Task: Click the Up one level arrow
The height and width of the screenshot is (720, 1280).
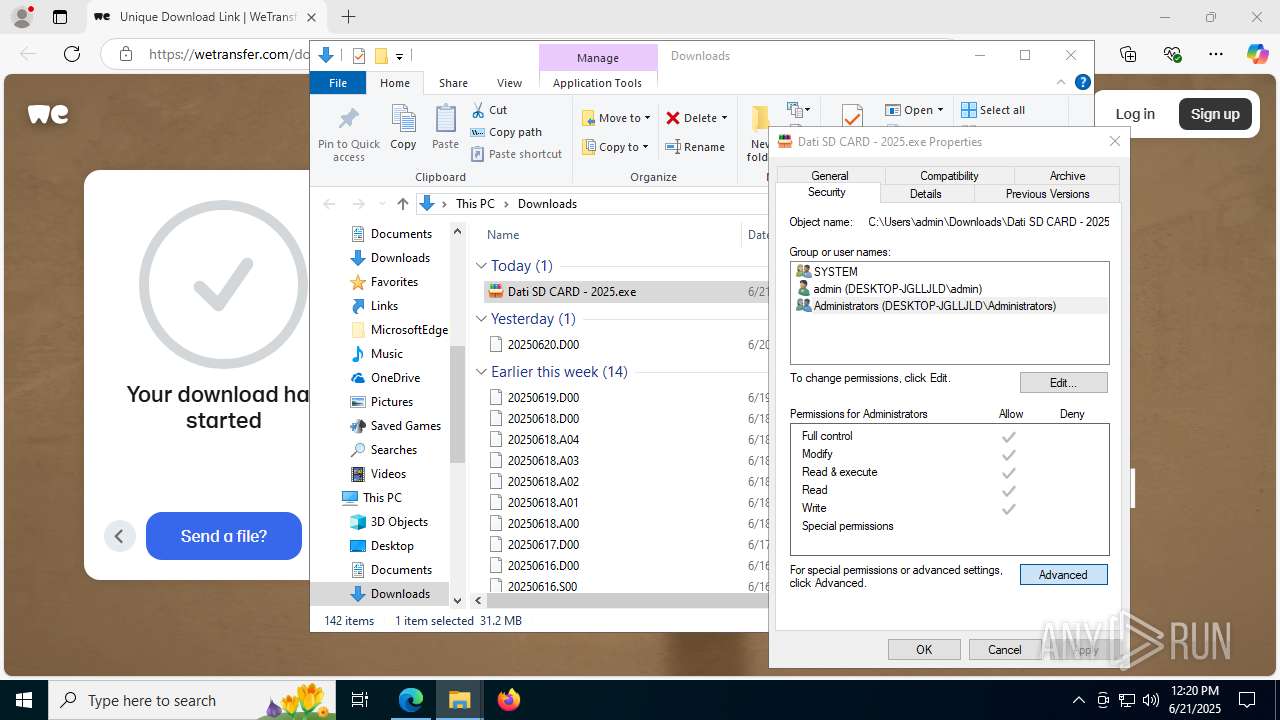Action: (403, 203)
